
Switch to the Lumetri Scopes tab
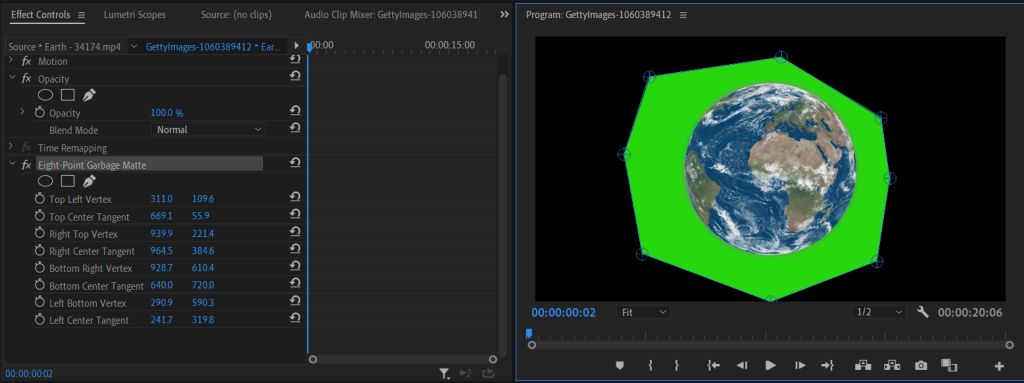tap(135, 14)
